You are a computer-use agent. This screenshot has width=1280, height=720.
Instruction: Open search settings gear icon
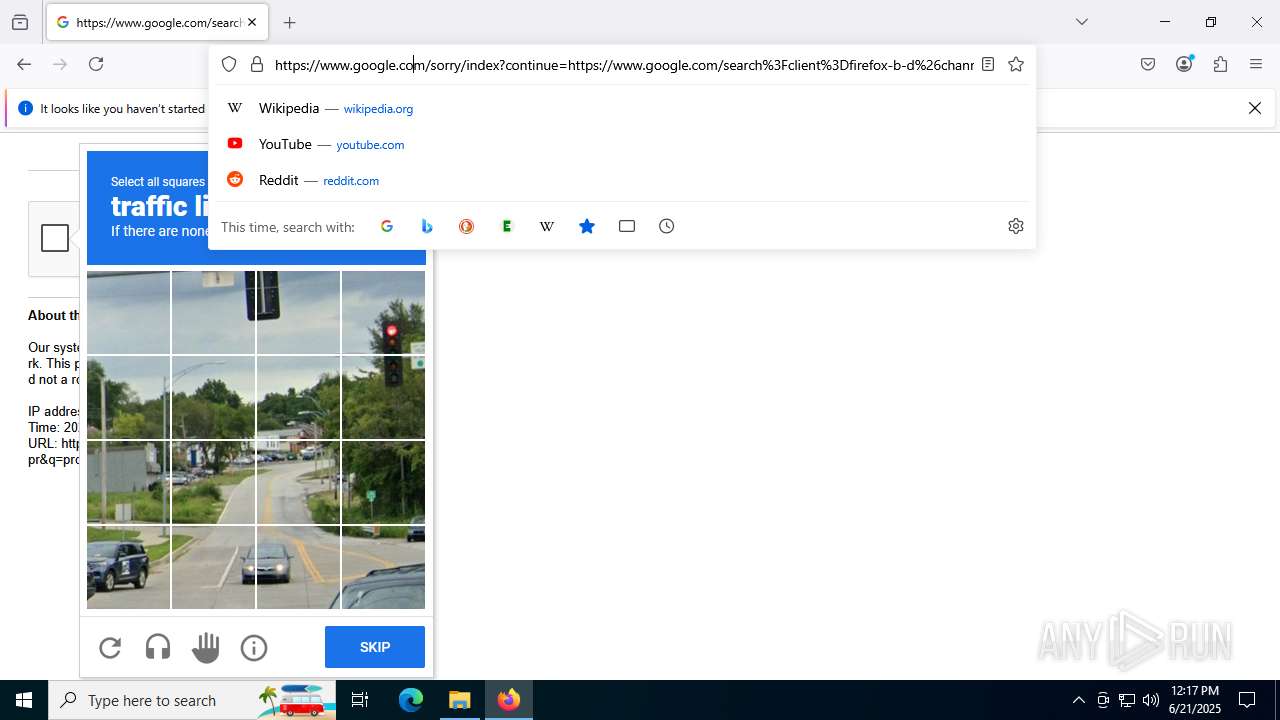pos(1016,226)
